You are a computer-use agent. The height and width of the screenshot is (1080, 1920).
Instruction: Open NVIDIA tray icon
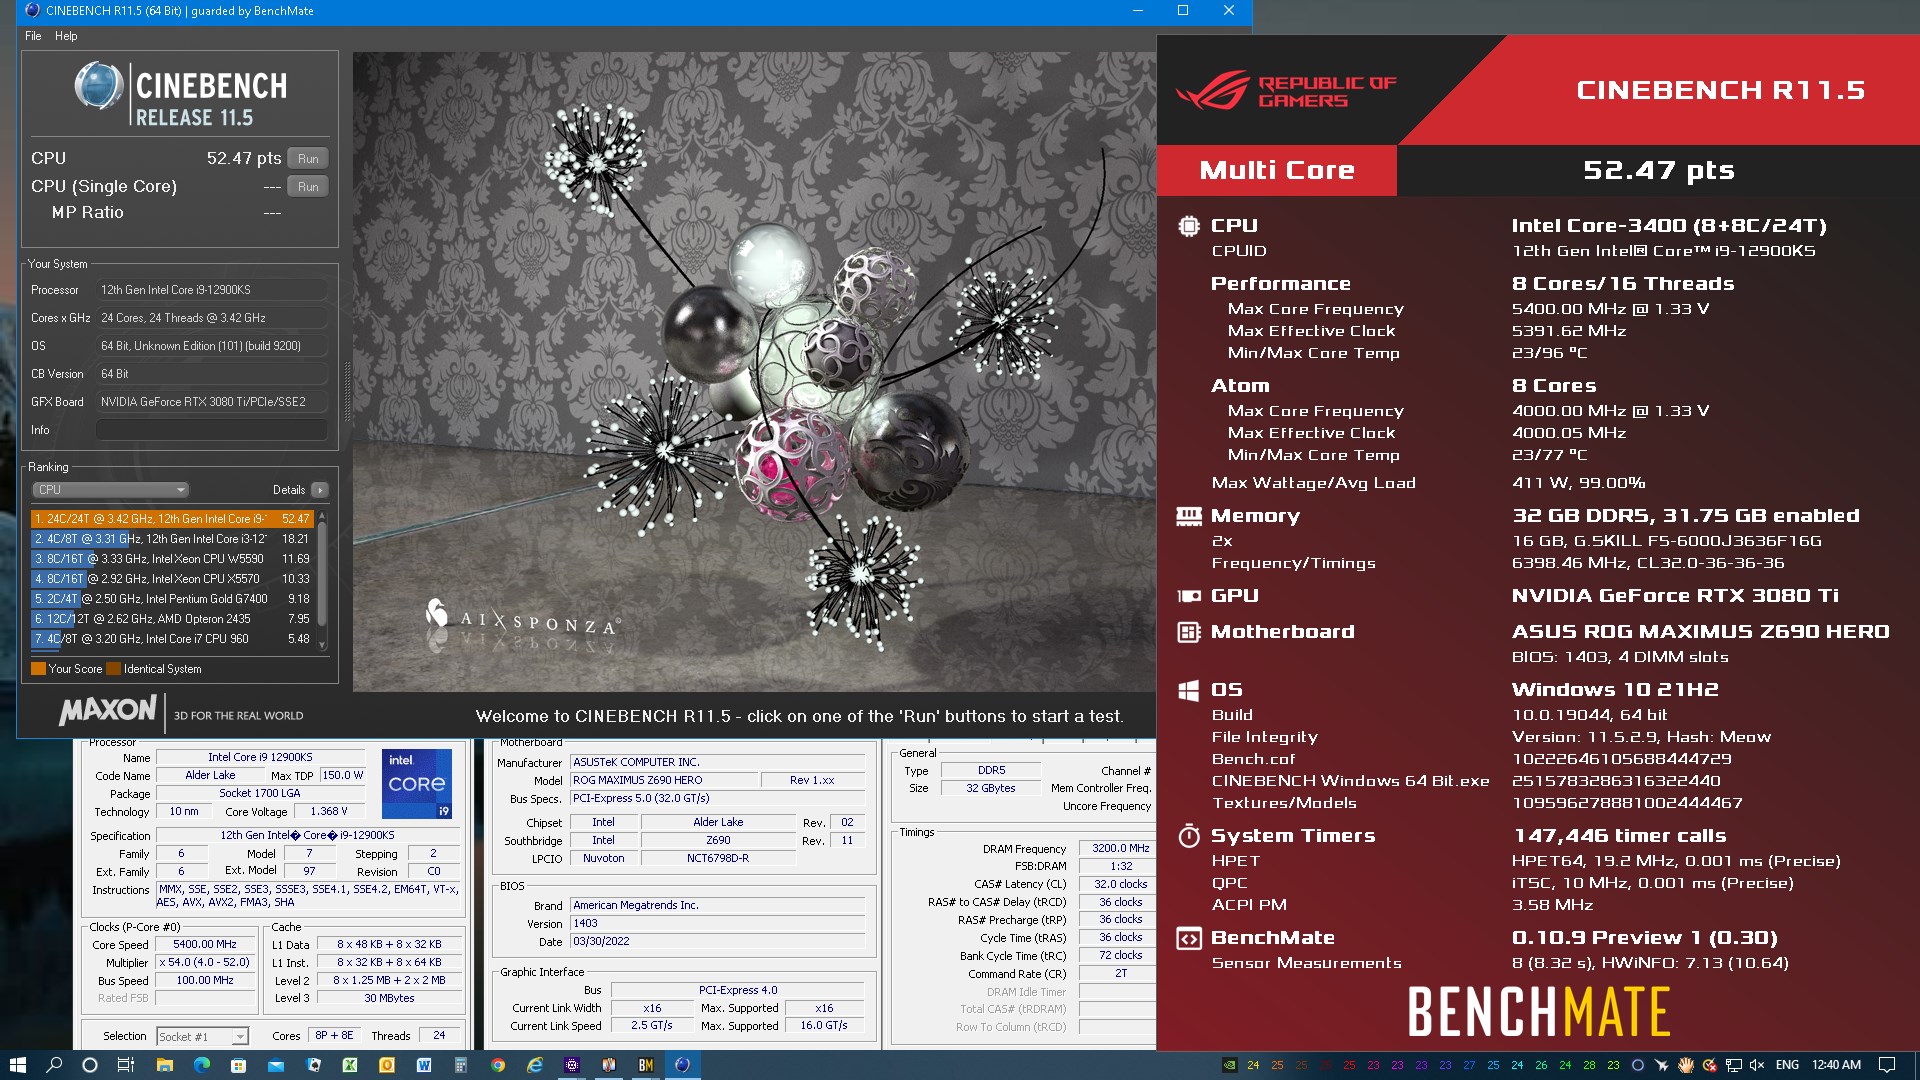1230,1065
